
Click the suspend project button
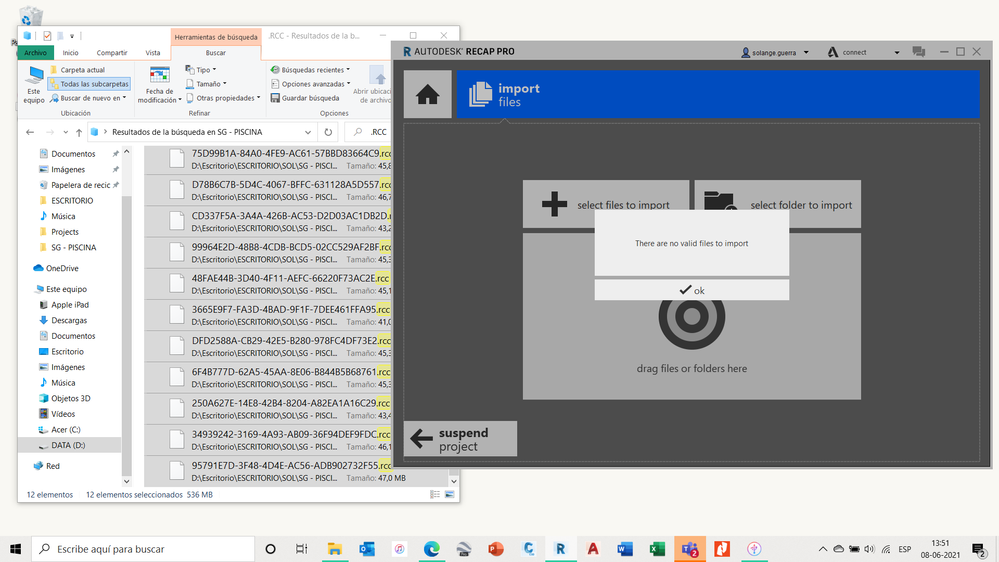click(461, 438)
